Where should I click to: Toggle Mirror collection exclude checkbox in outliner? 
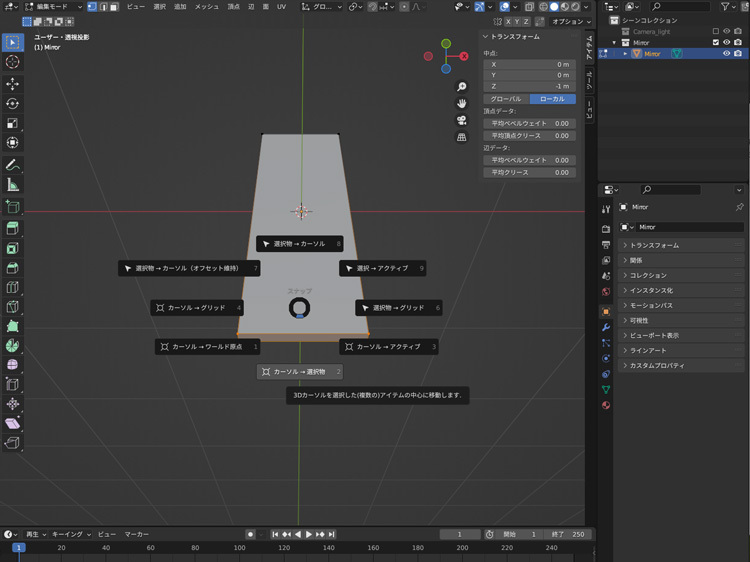[714, 43]
